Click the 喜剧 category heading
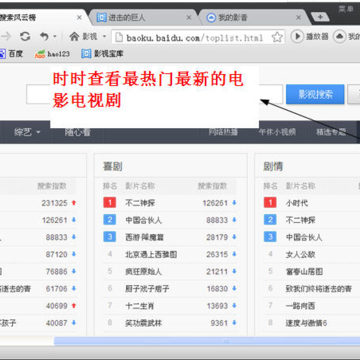Screen dimensions: 360x360 (113, 167)
